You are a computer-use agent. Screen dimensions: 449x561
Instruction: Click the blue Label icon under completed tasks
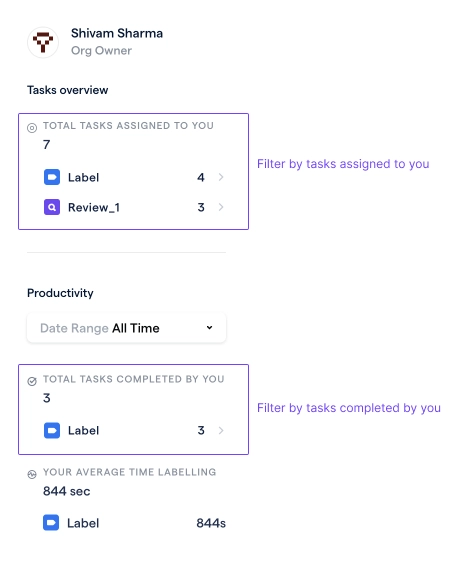tap(52, 430)
